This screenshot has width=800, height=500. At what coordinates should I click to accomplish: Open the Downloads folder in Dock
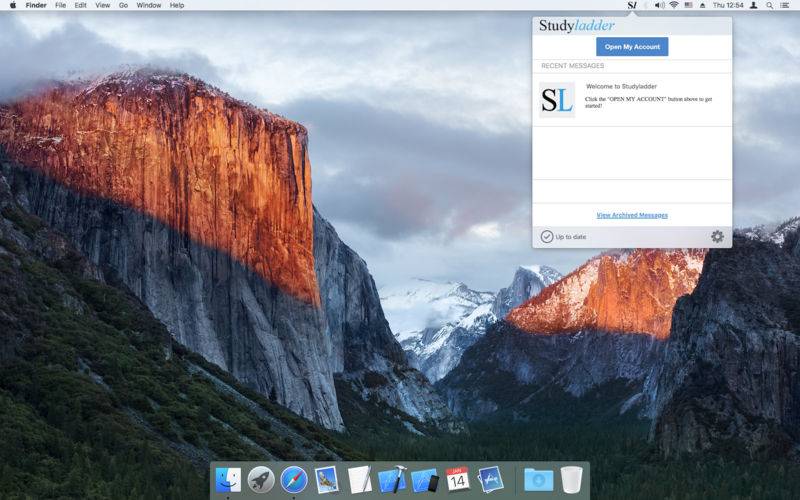[x=538, y=480]
